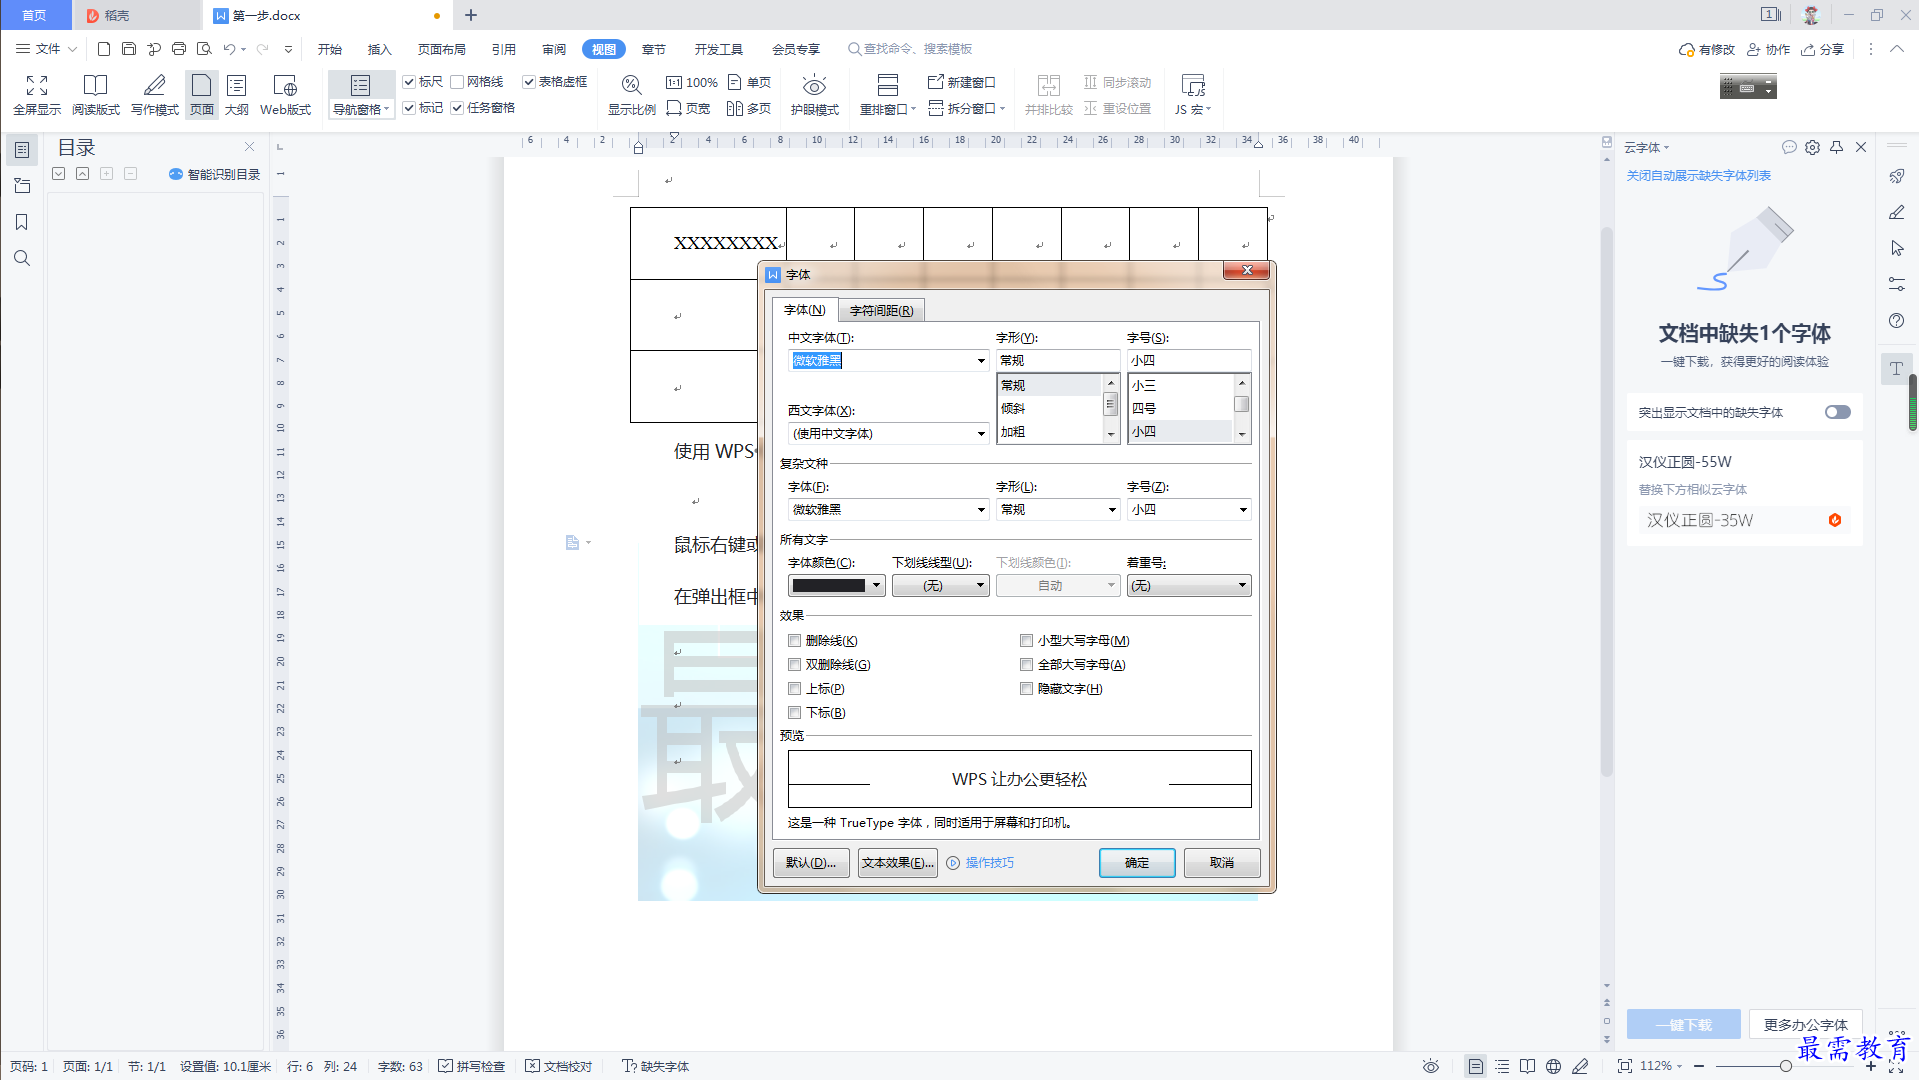The image size is (1919, 1080).
Task: Open the Insert ribbon tab
Action: coord(379,49)
